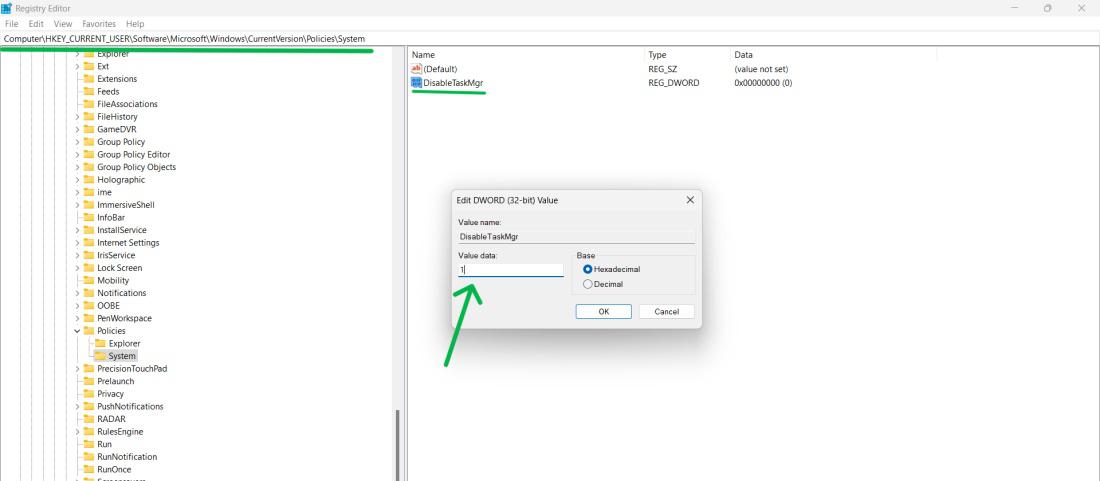The height and width of the screenshot is (481, 1100).
Task: Click the Privacy folder icon
Action: (x=88, y=394)
